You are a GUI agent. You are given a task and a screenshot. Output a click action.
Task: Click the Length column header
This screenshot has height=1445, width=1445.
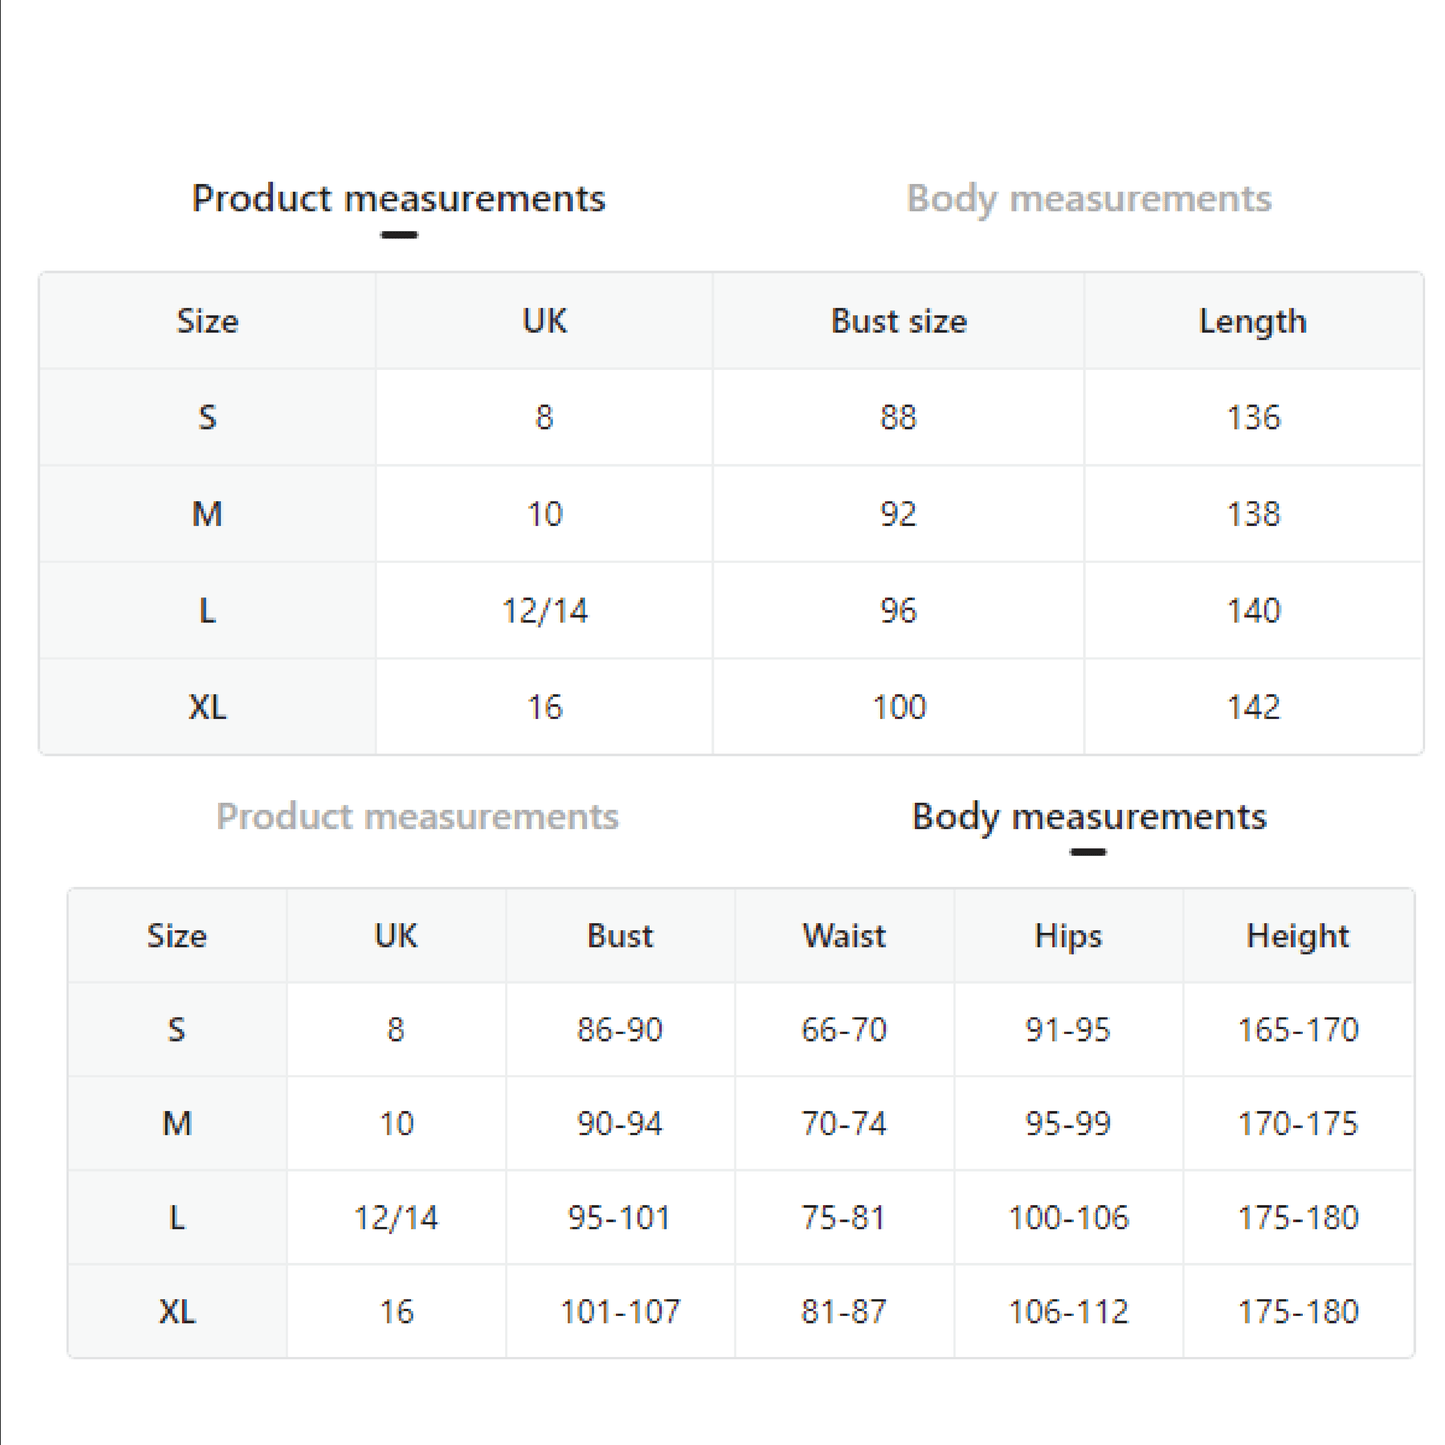(1252, 321)
